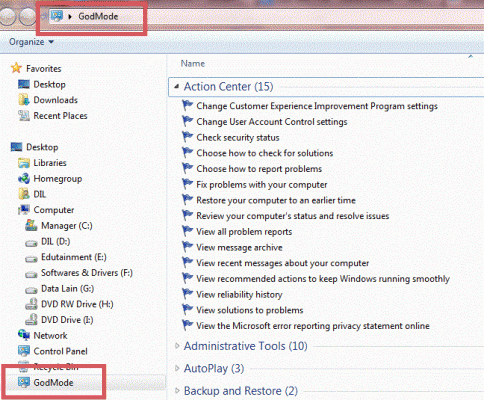Screen dimensions: 484x400
Task: Open Review your computer's status and resolve issues
Action: (x=293, y=216)
